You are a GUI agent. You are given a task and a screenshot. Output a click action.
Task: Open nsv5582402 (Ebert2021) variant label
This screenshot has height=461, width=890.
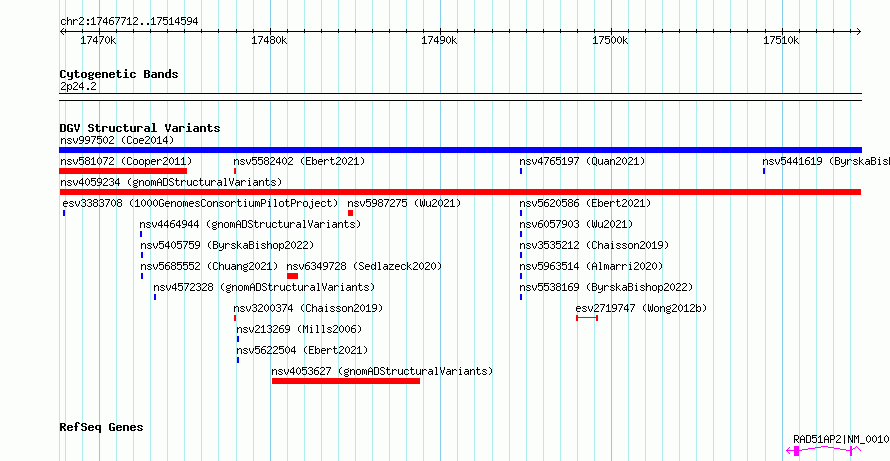tap(299, 161)
